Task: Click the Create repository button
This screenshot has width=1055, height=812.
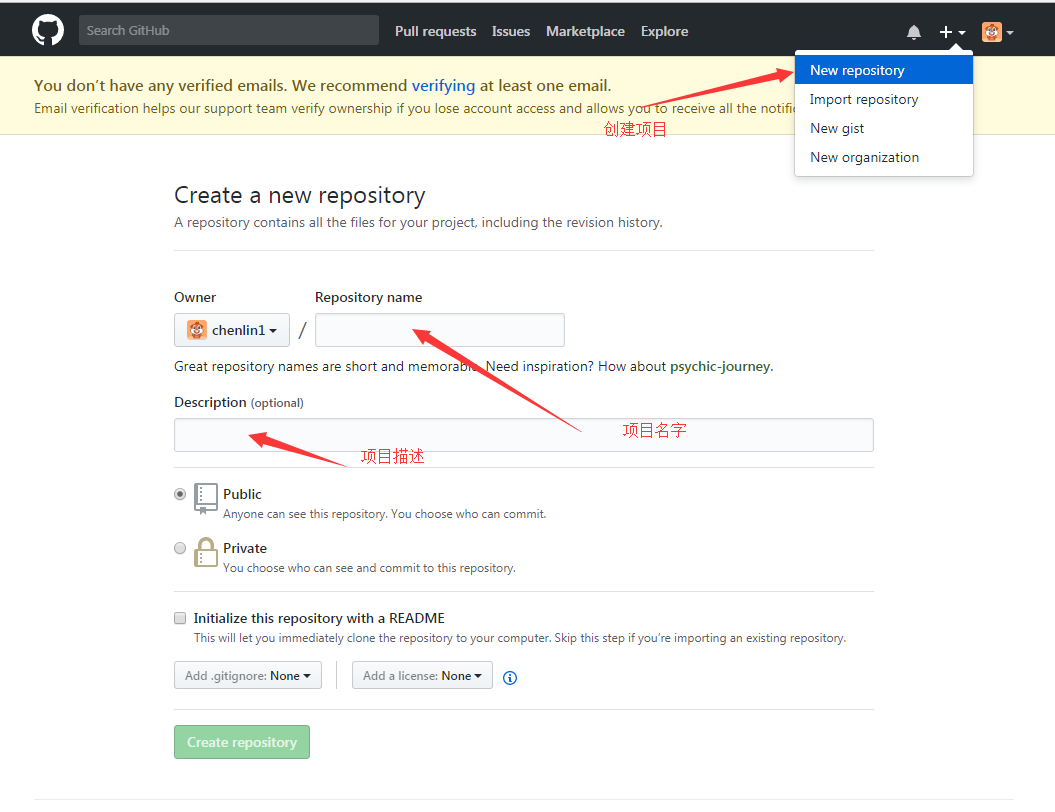Action: point(242,741)
